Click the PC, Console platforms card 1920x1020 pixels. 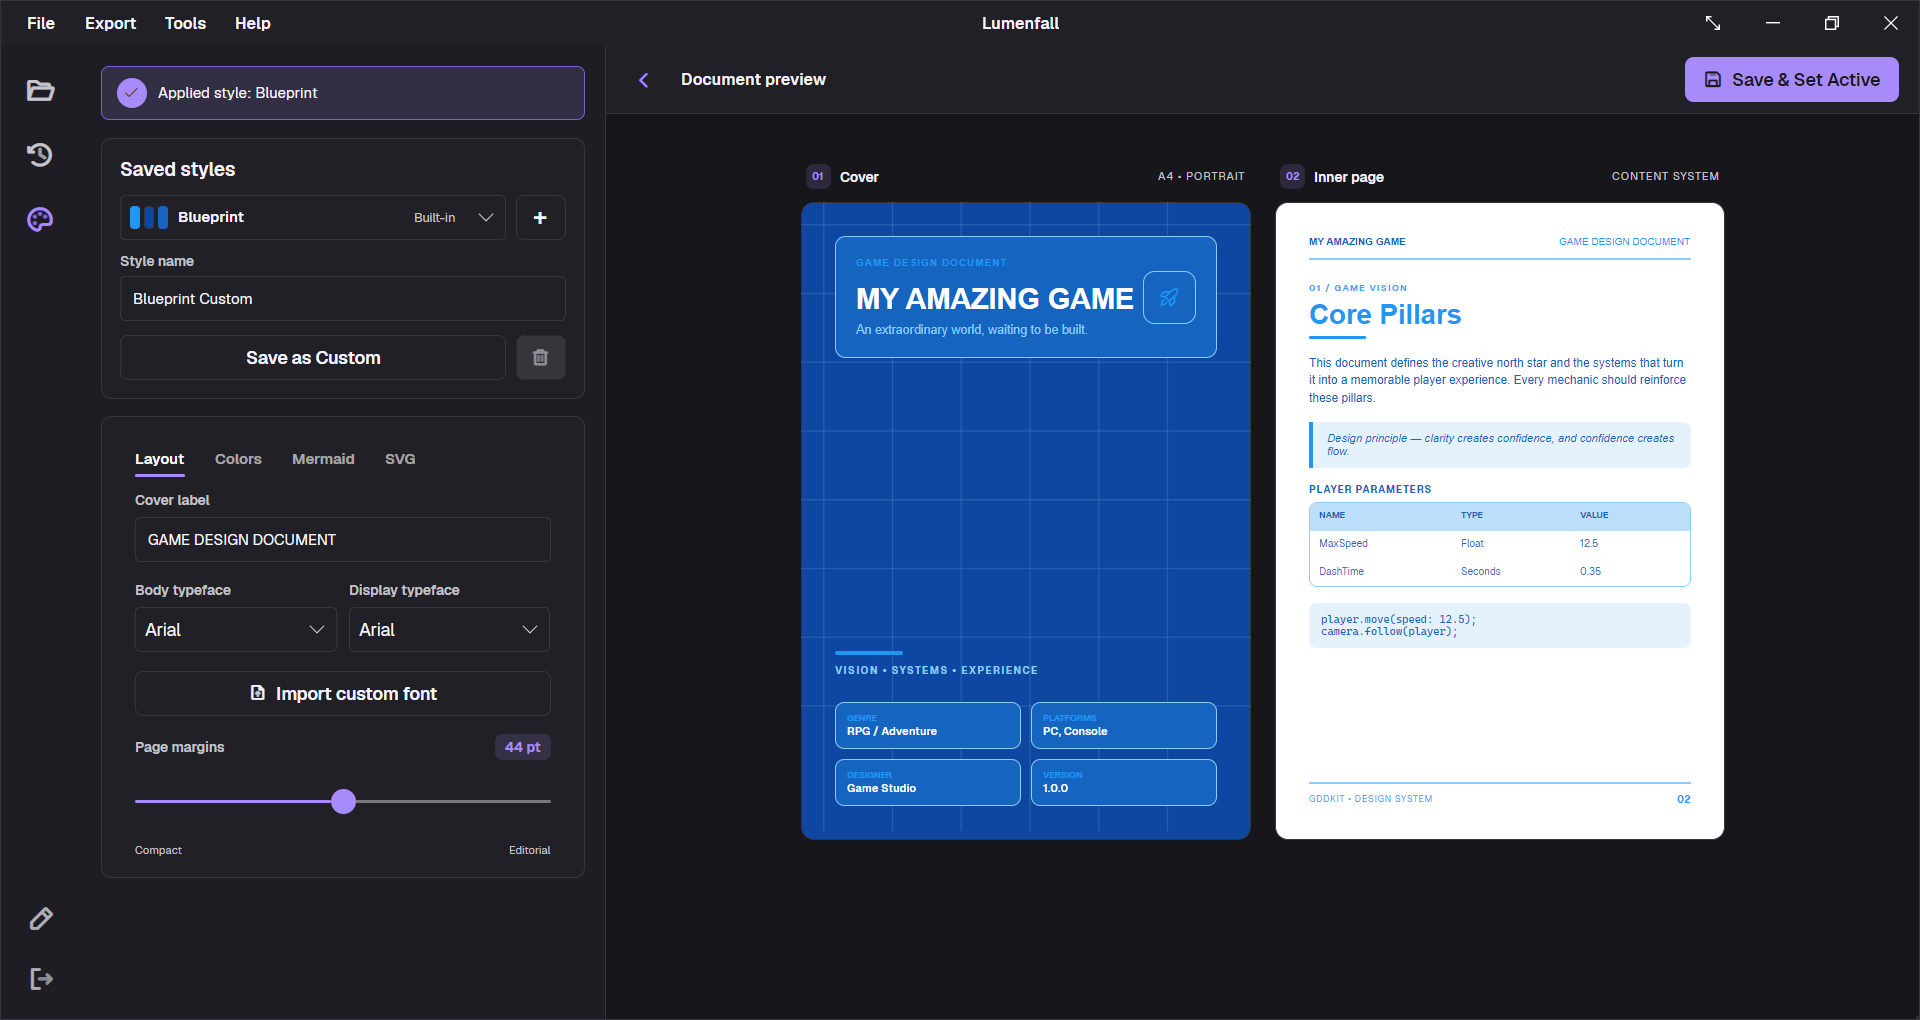(x=1124, y=726)
